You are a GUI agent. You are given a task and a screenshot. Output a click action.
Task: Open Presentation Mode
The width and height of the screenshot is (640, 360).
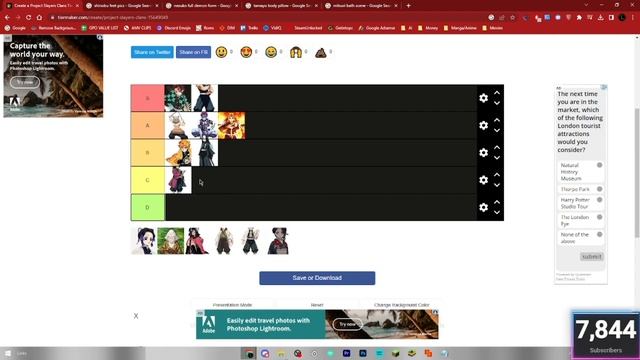[232, 305]
